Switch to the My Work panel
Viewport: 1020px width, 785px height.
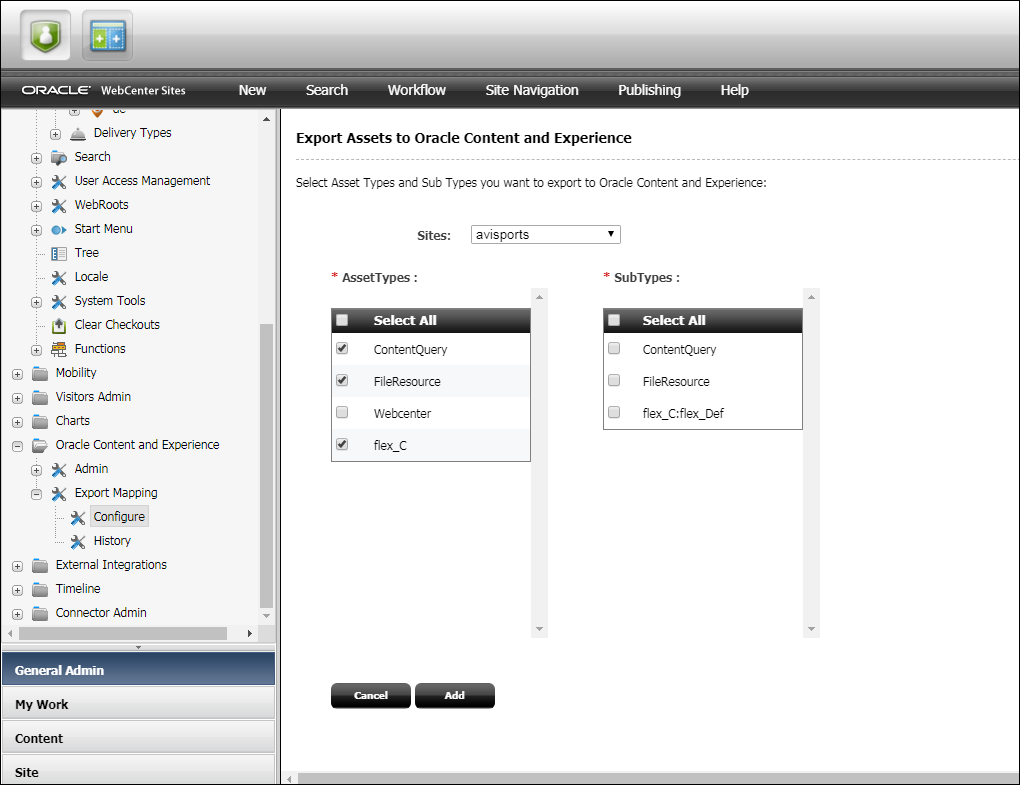coord(139,704)
